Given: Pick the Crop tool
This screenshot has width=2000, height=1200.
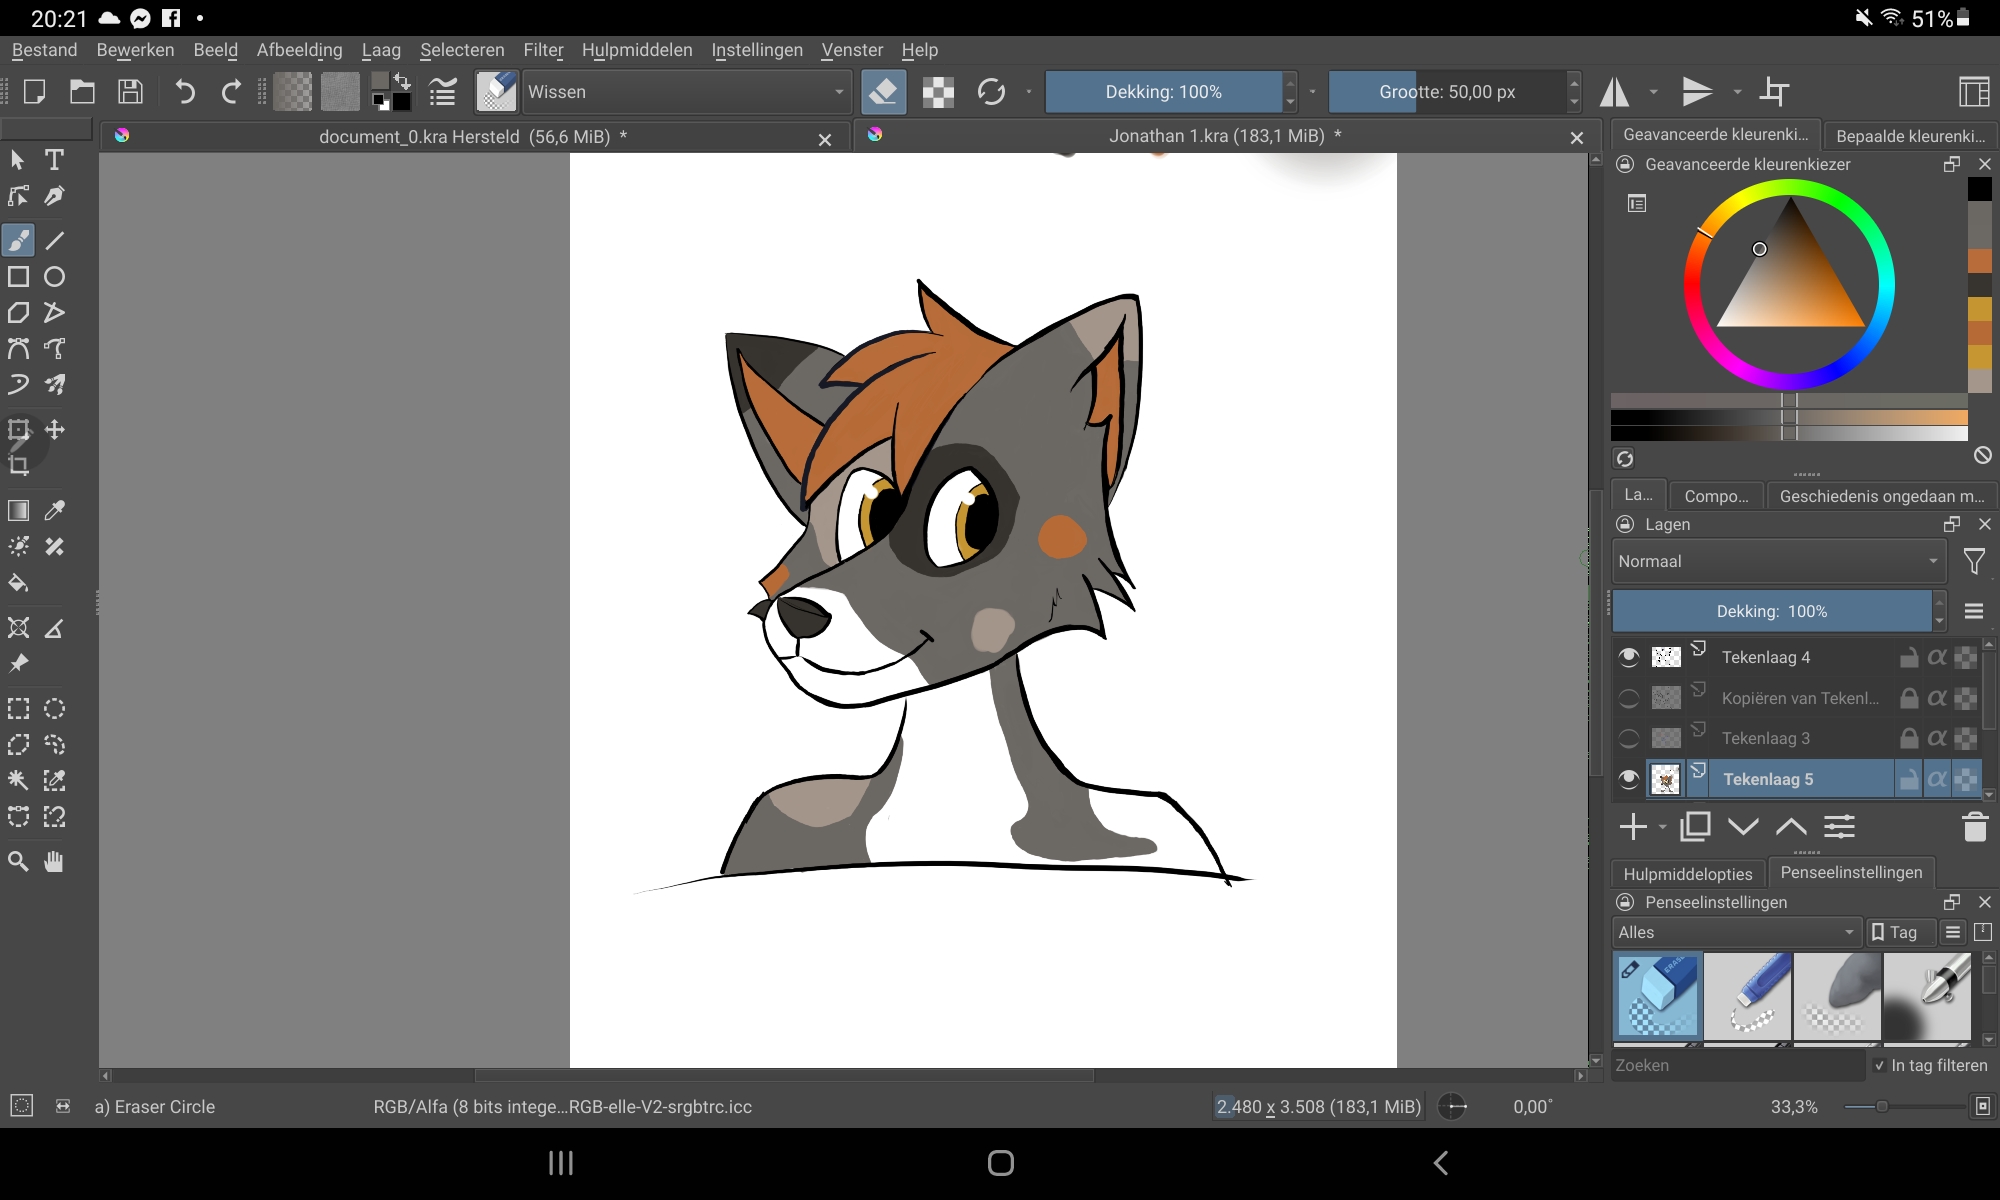Looking at the screenshot, I should pos(18,465).
